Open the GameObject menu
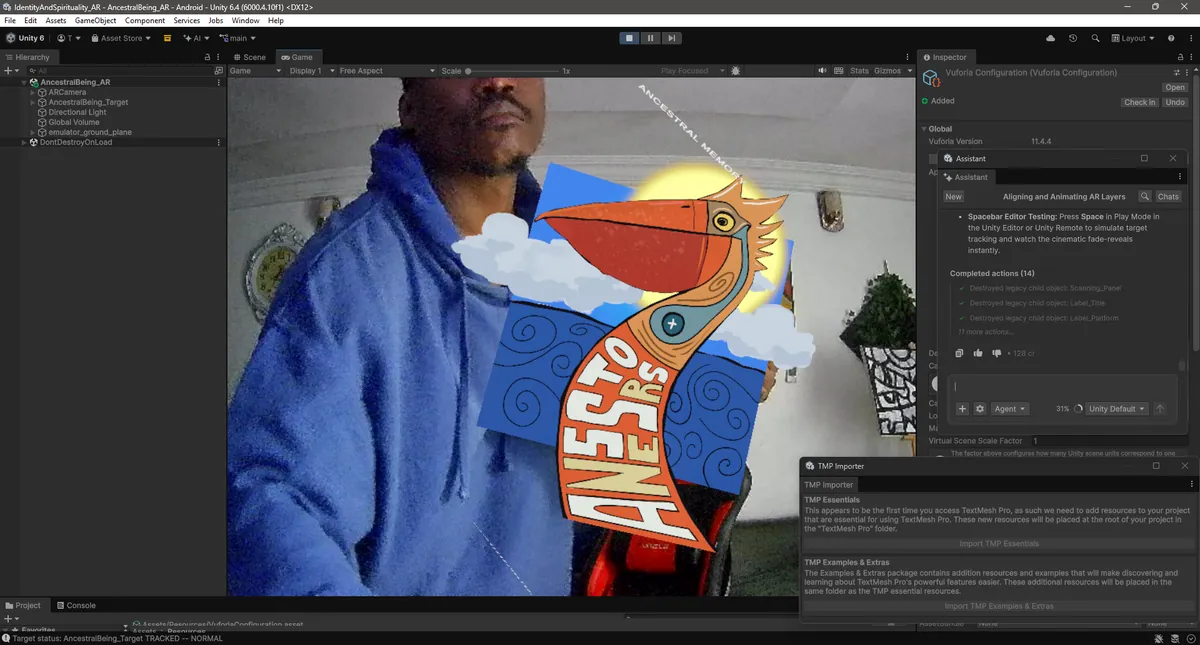 [x=95, y=20]
